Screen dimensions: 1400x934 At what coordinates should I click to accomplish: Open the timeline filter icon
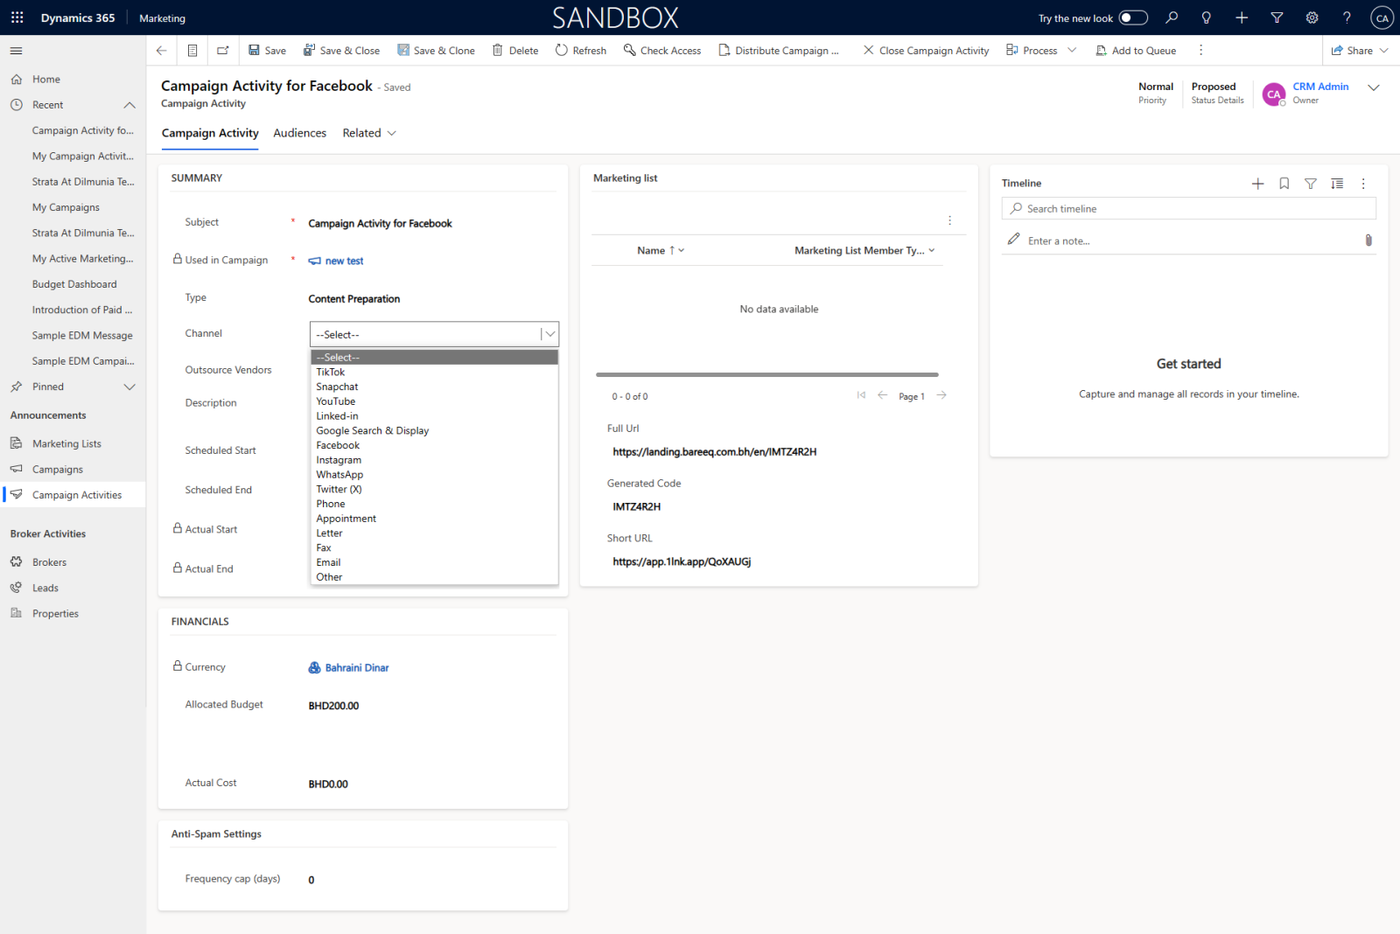[1310, 184]
